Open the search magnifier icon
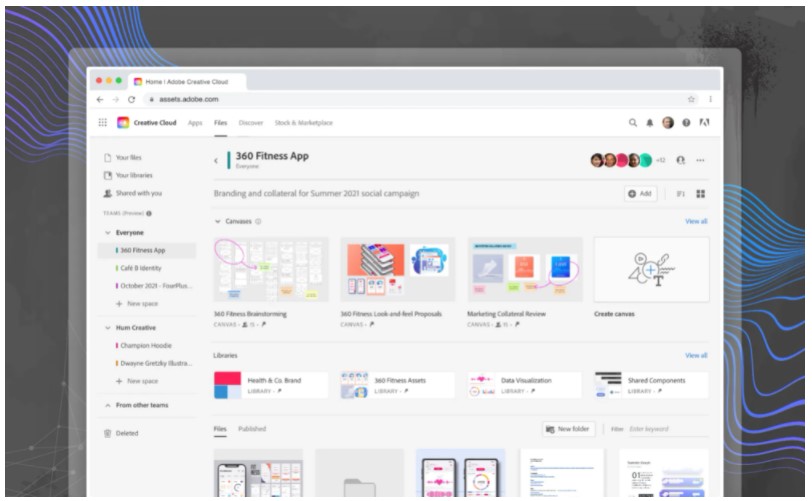 pos(632,123)
